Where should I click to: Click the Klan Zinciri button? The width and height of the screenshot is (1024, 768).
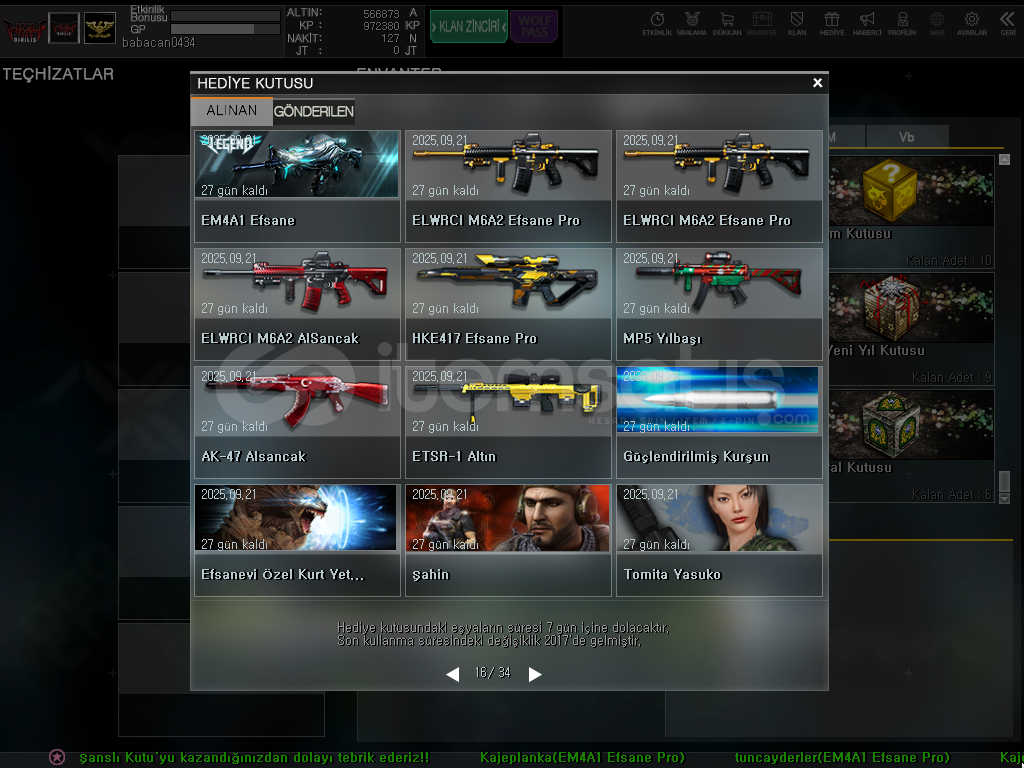tap(469, 27)
